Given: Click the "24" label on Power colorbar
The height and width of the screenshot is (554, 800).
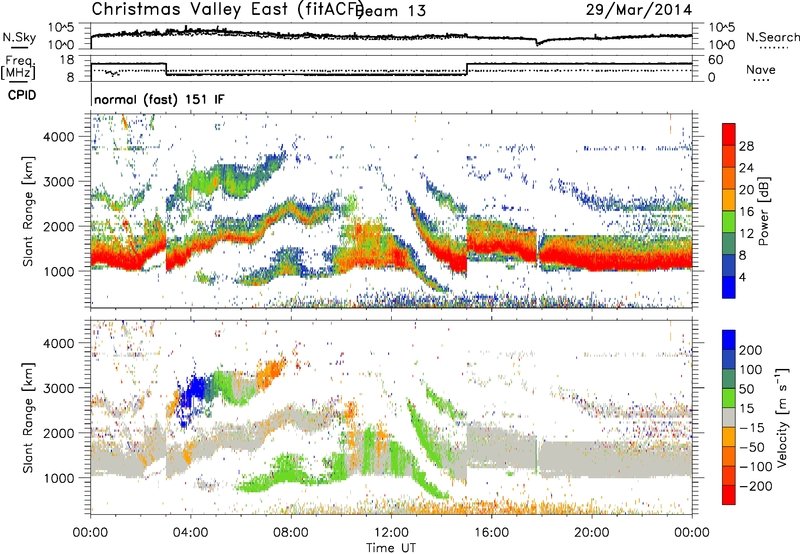Looking at the screenshot, I should point(746,168).
